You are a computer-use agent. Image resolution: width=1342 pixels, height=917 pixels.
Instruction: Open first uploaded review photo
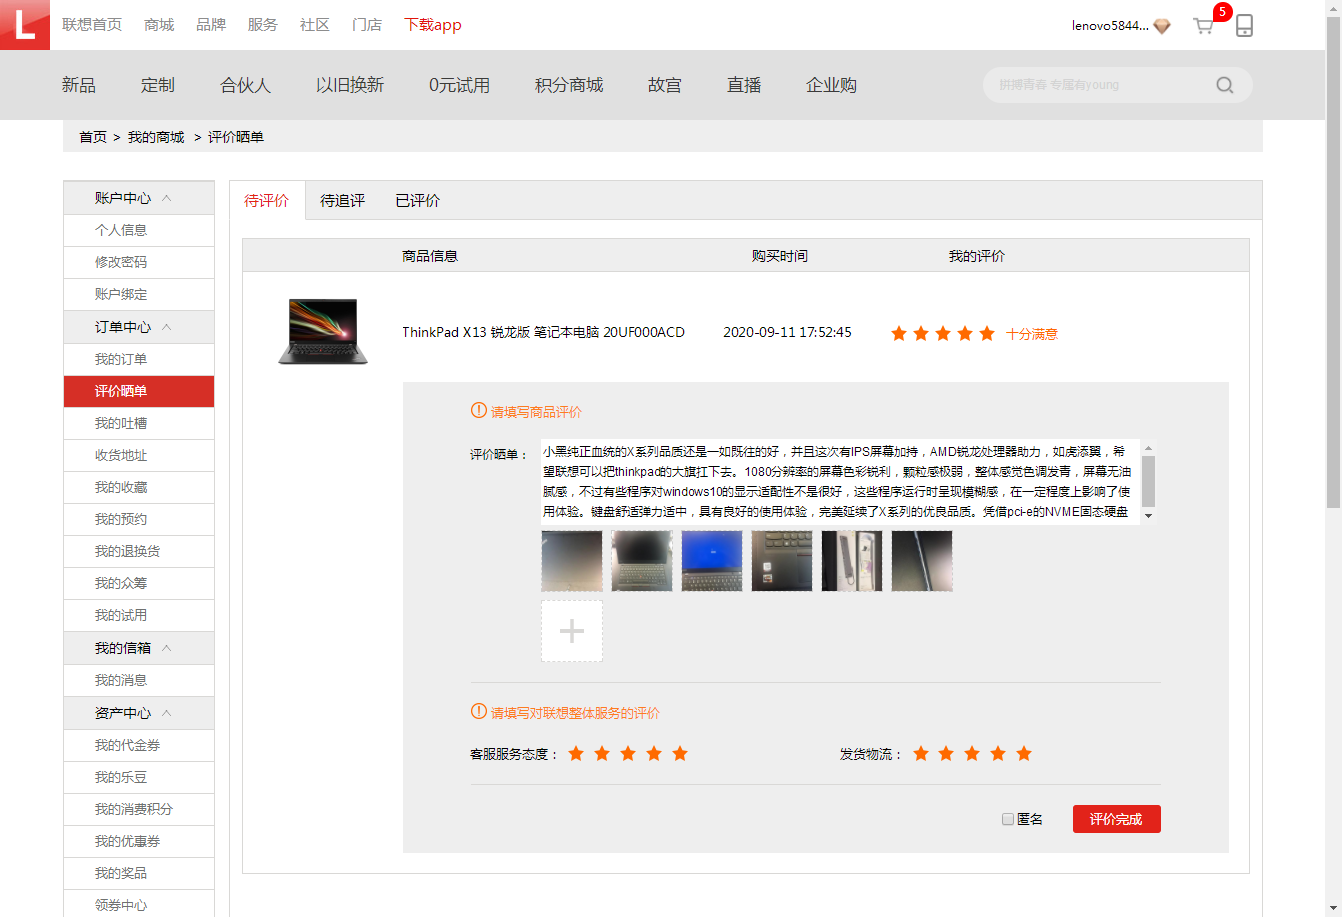point(572,561)
